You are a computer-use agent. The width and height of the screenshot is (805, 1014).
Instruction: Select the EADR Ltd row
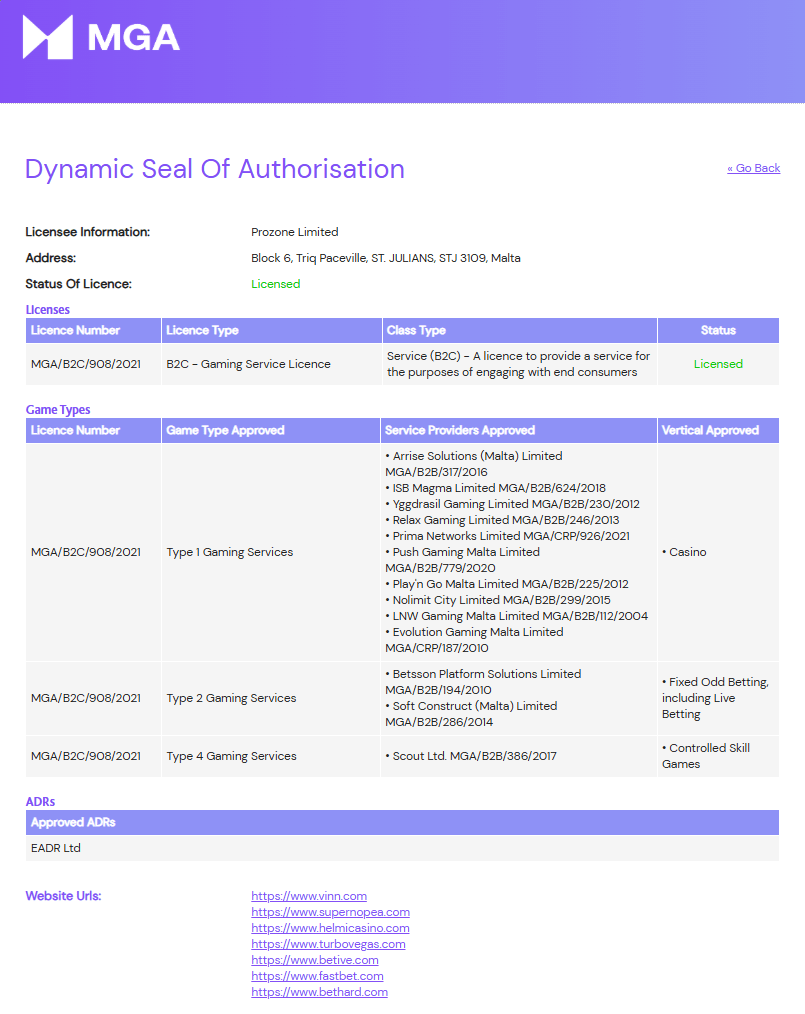[402, 848]
